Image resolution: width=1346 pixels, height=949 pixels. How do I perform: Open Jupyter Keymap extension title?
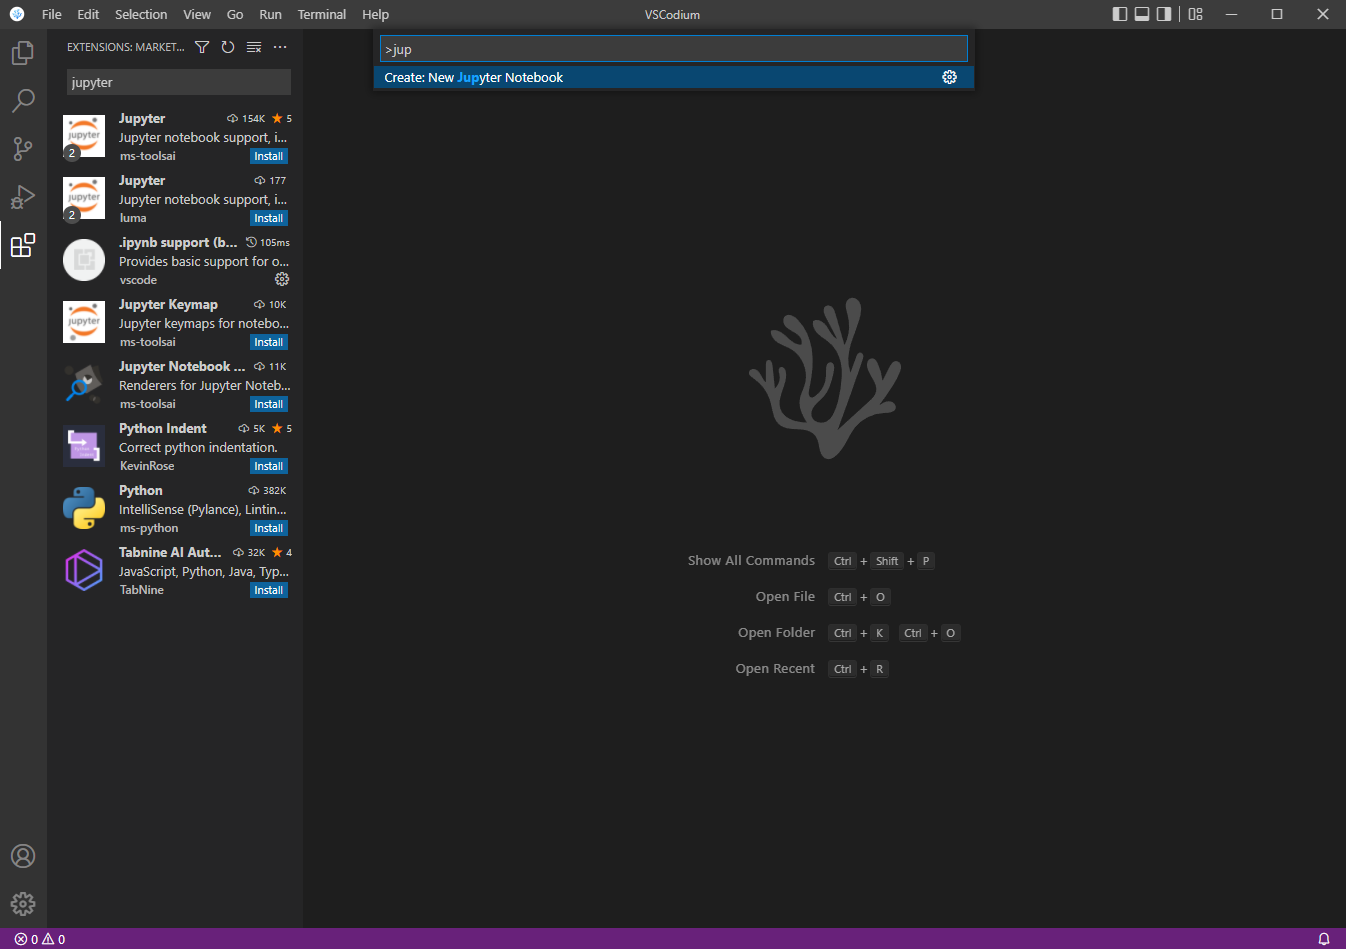[x=168, y=304]
